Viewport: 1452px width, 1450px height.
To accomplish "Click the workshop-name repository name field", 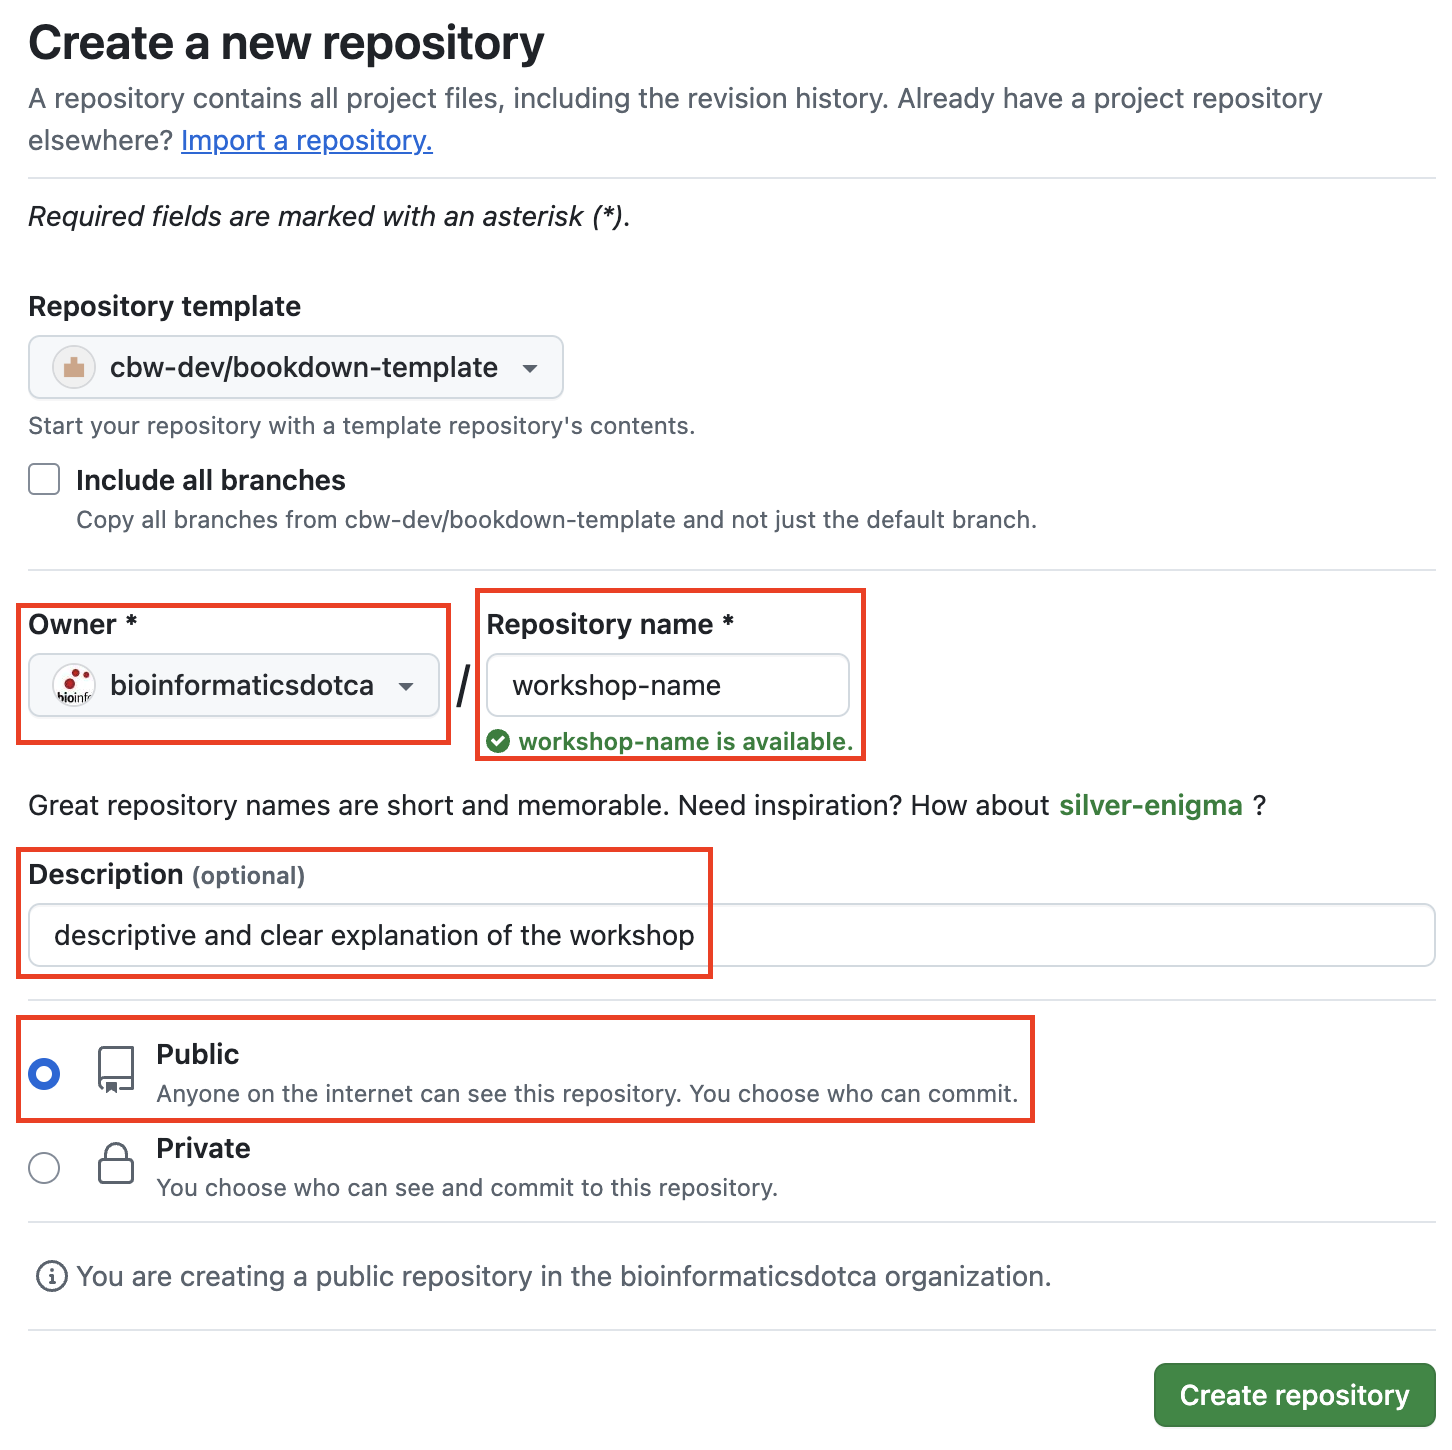I will pyautogui.click(x=667, y=685).
